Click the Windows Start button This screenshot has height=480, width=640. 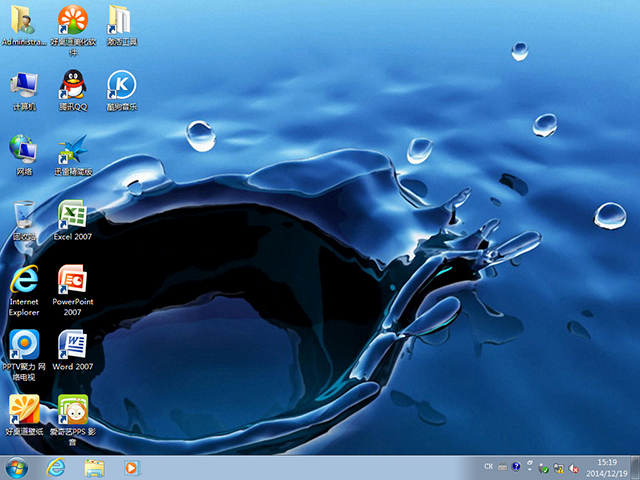pyautogui.click(x=17, y=467)
